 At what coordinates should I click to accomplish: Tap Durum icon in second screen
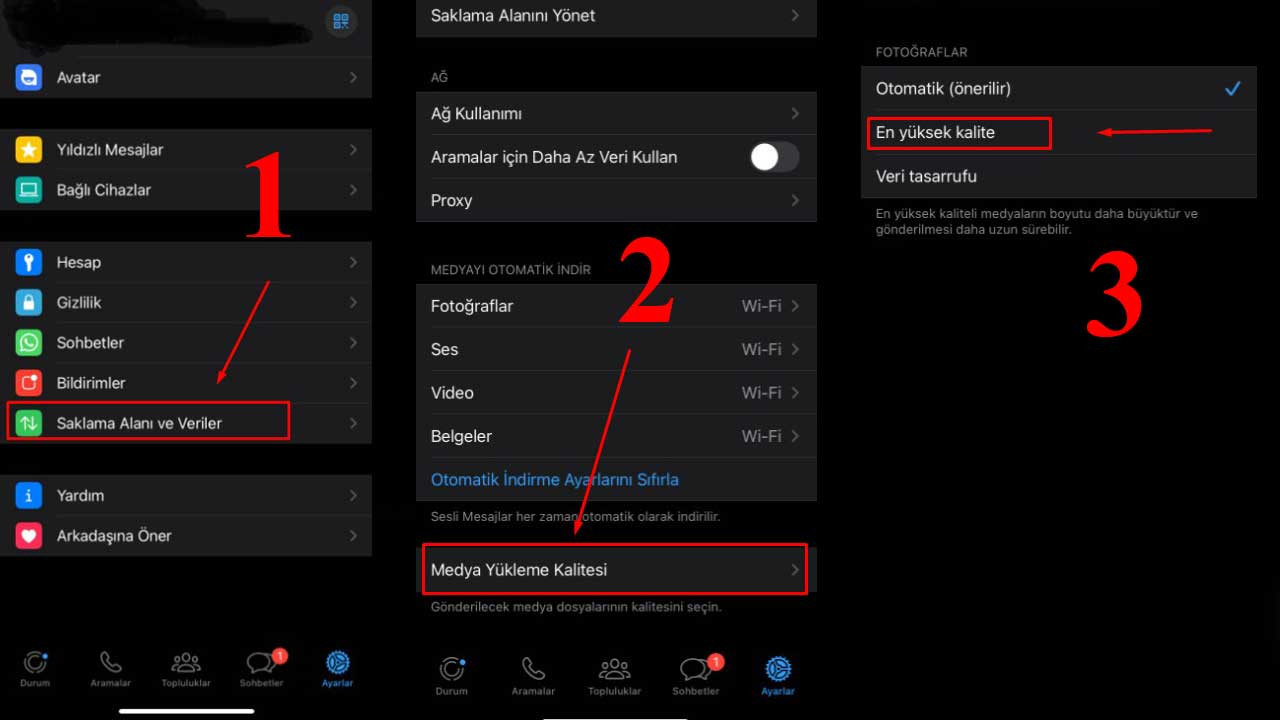point(452,669)
